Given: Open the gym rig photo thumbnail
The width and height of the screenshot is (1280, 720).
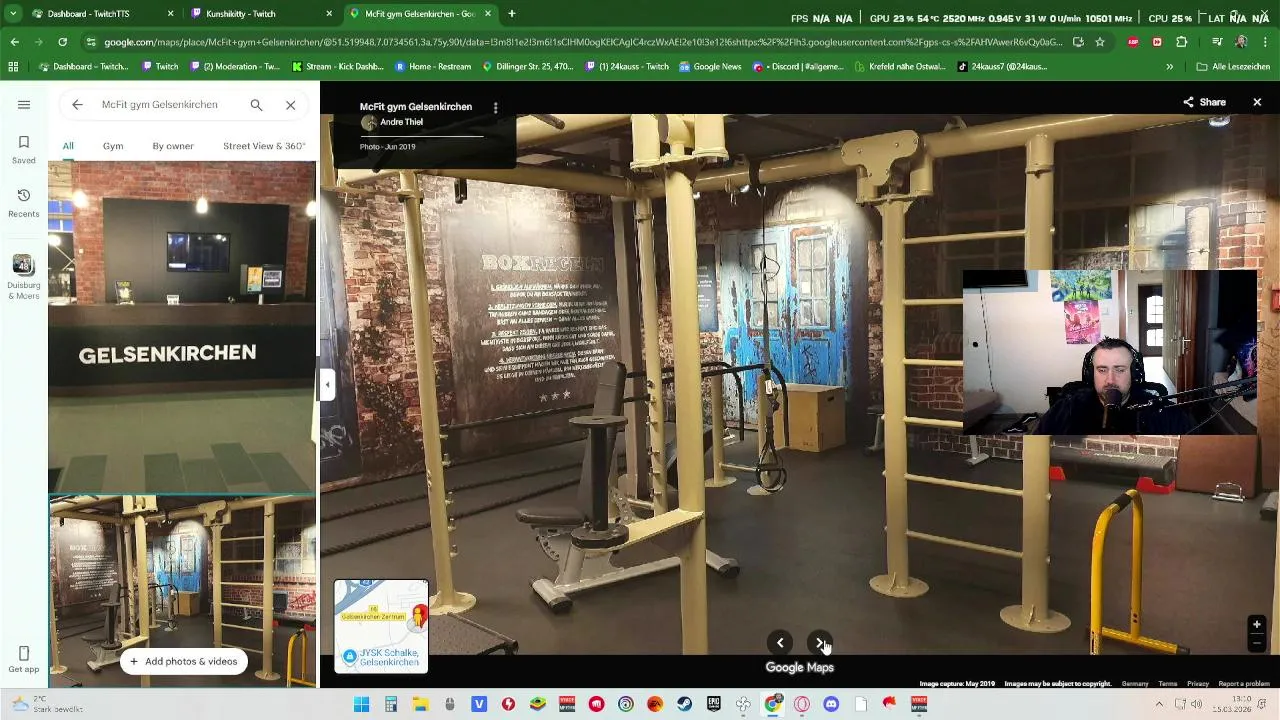Looking at the screenshot, I should click(182, 592).
